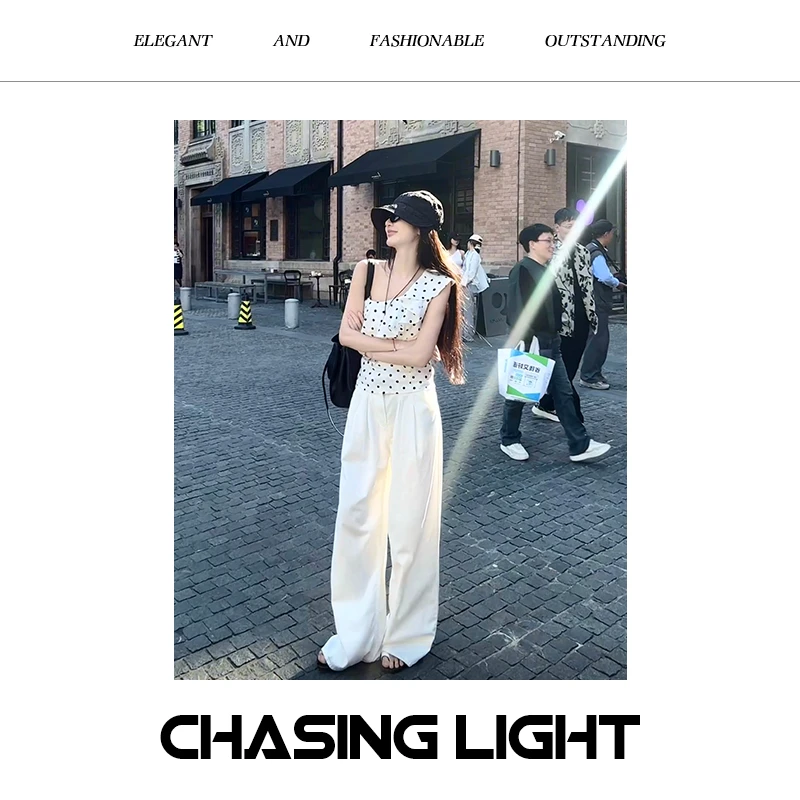This screenshot has width=800, height=800.
Task: Open the street fashion photo
Action: (x=400, y=399)
